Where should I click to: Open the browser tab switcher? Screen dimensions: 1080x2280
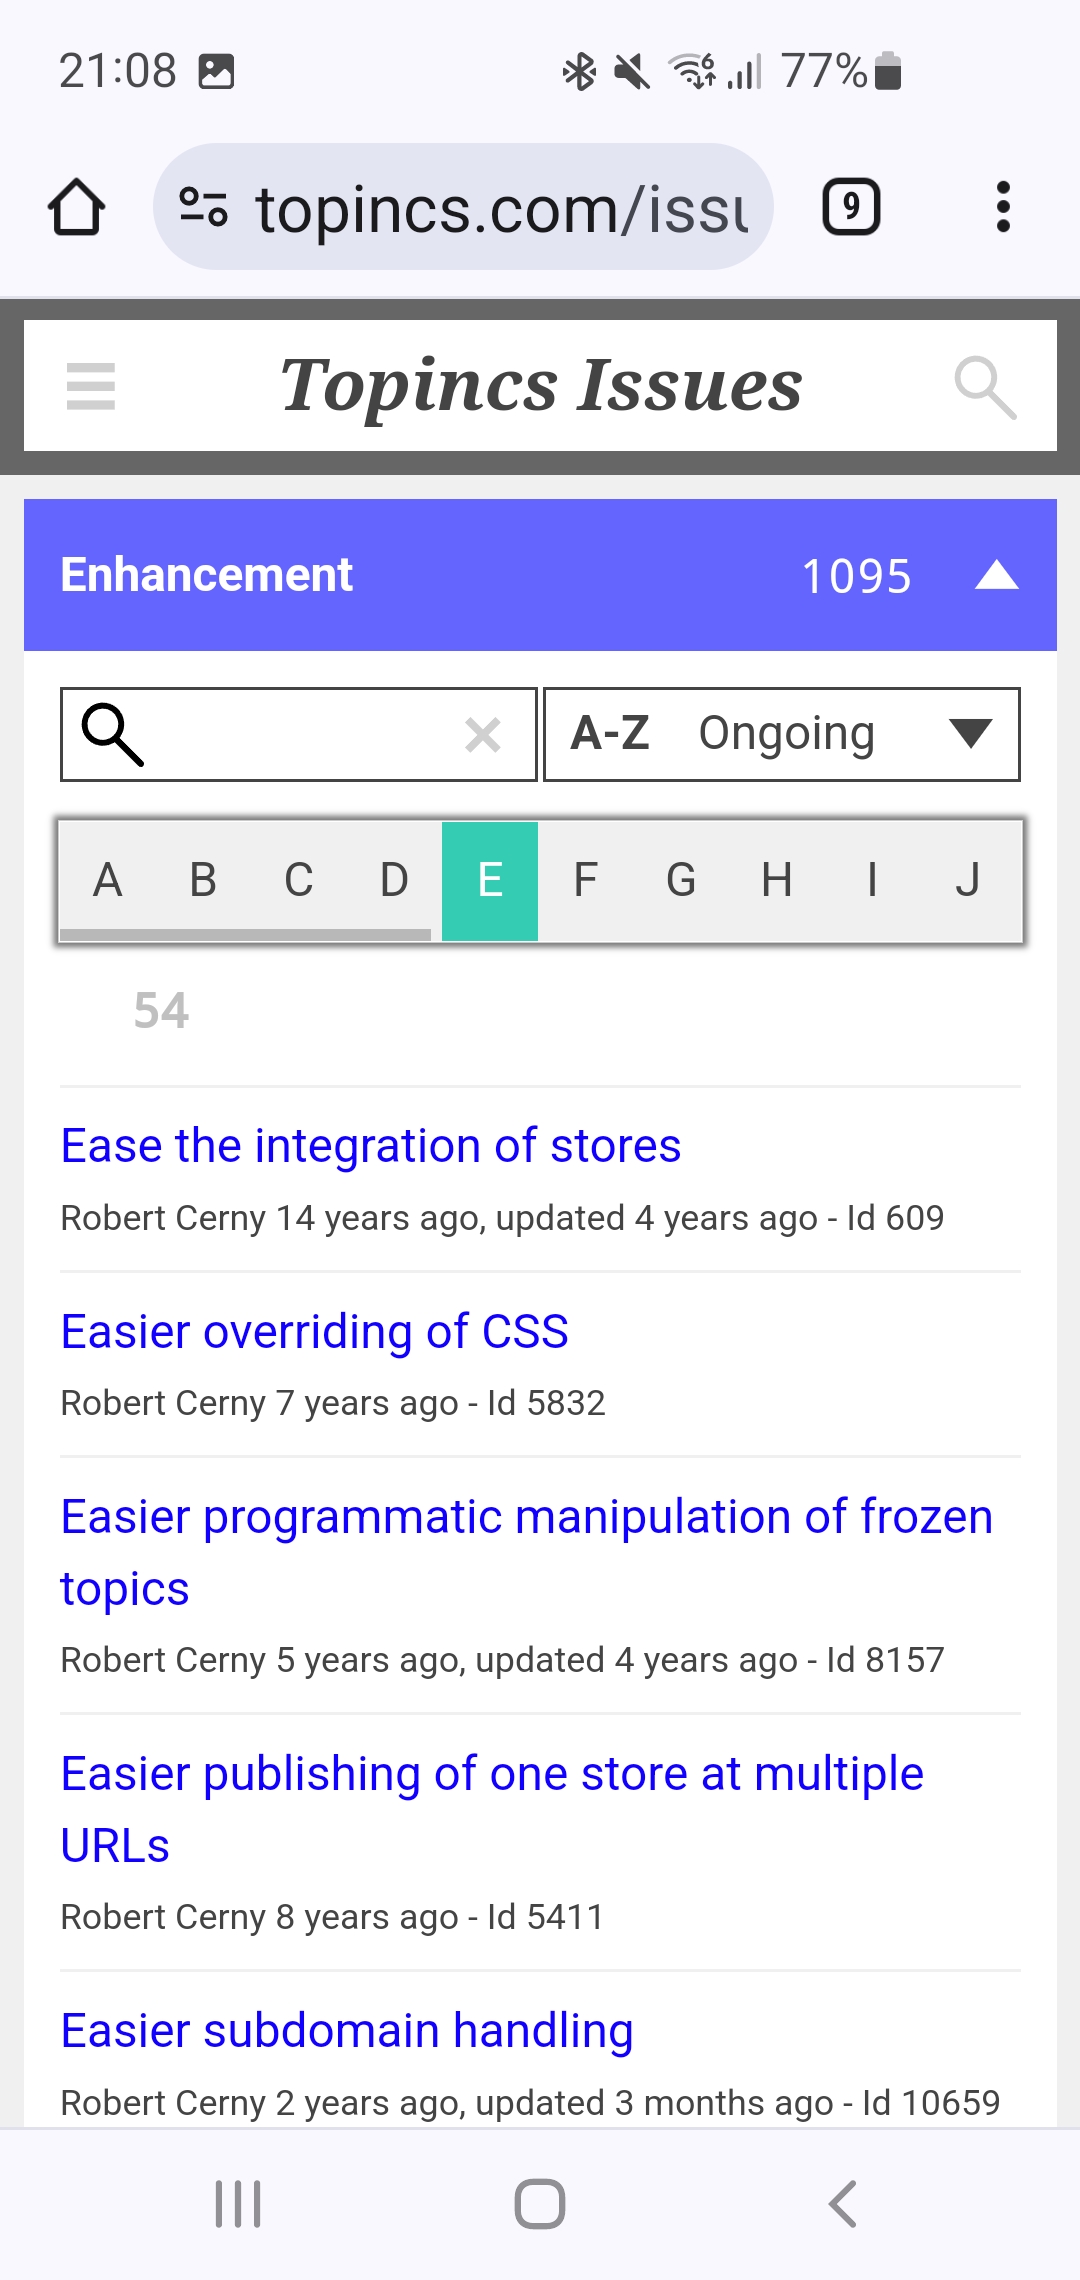click(851, 207)
